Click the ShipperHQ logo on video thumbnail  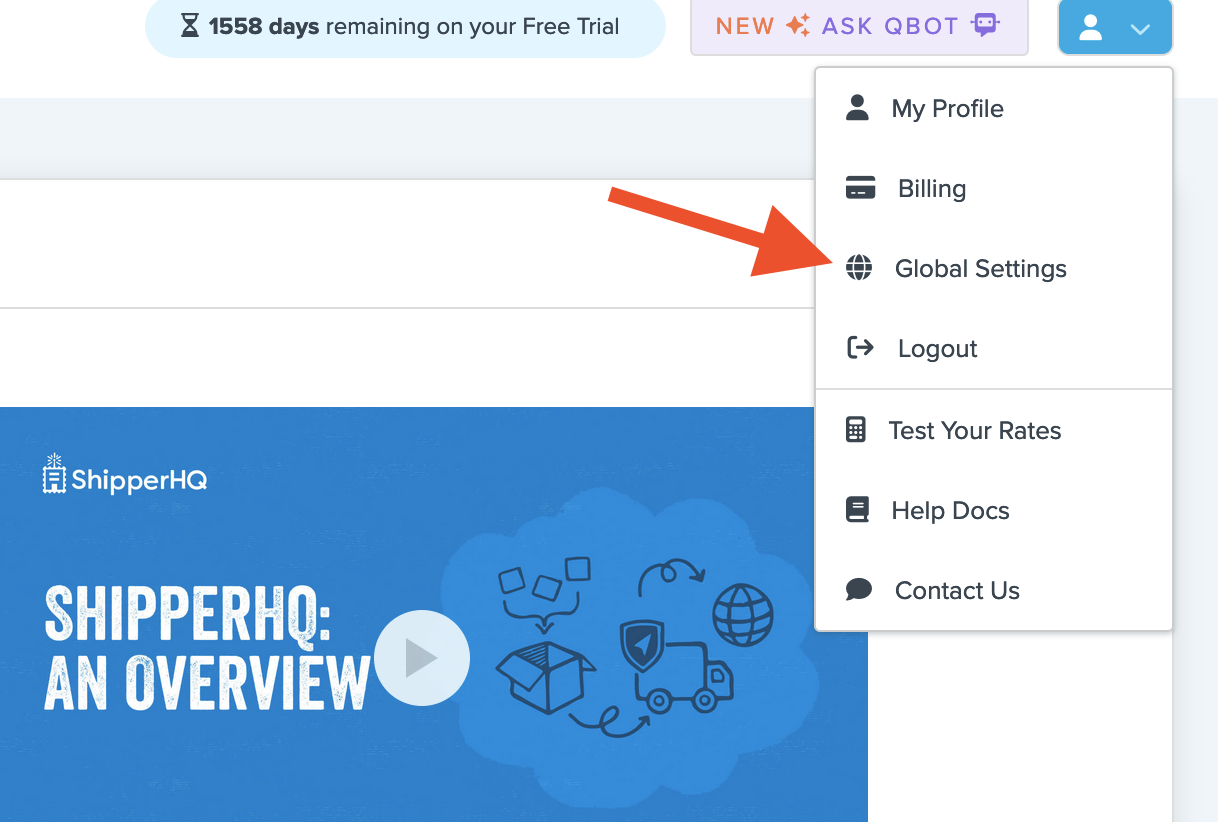point(125,476)
